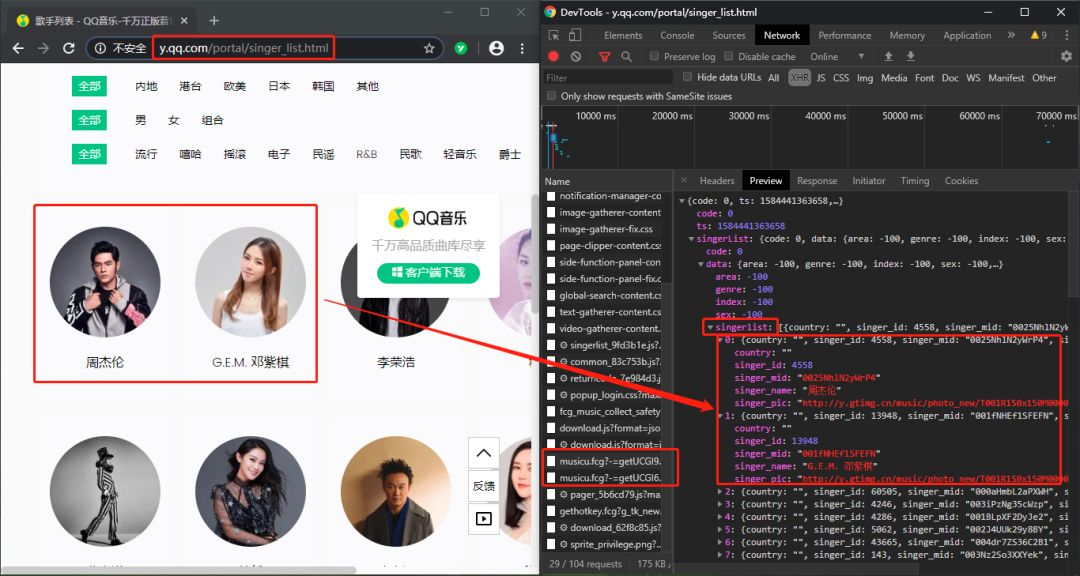Collapse array item 0 for singer_id 4558
This screenshot has width=1080, height=576.
coord(720,340)
